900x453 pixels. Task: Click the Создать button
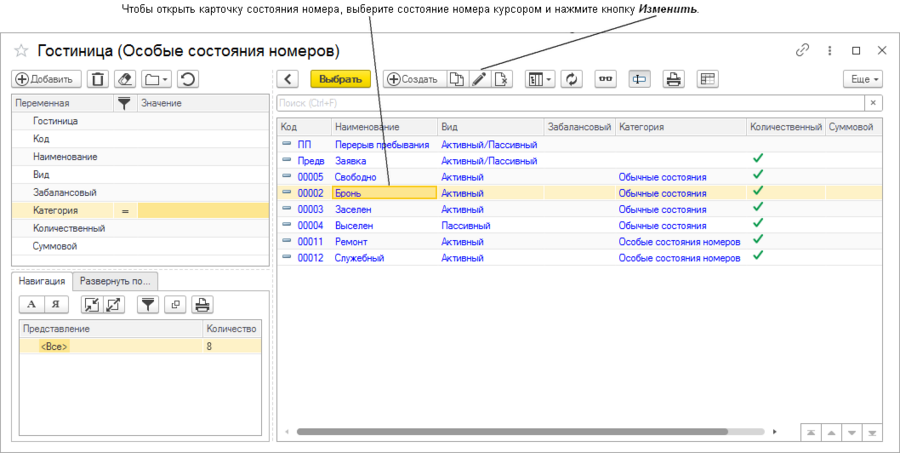(413, 79)
